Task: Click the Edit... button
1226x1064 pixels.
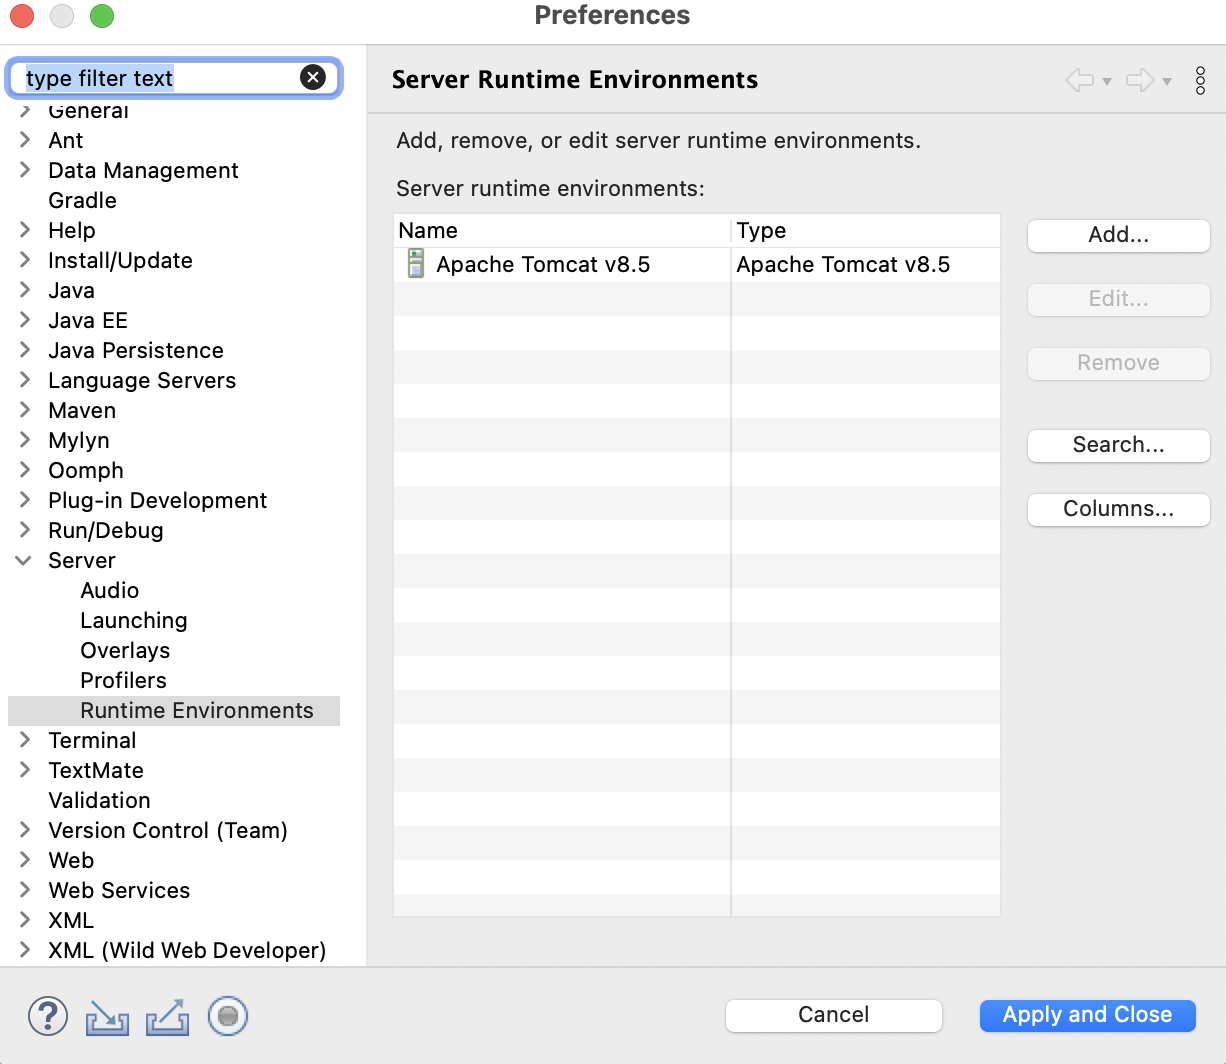Action: click(x=1118, y=299)
